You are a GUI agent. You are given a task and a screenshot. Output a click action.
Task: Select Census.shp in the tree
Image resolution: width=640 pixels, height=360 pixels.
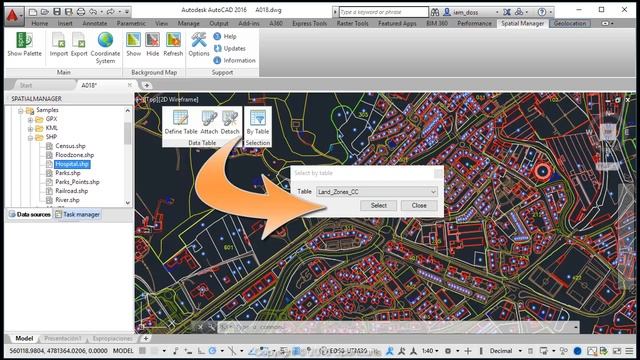(x=70, y=146)
